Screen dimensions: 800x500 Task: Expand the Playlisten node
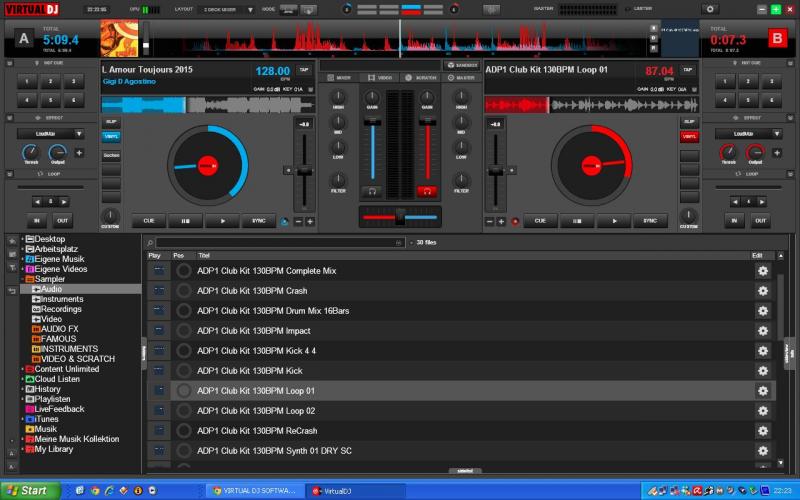click(x=22, y=399)
